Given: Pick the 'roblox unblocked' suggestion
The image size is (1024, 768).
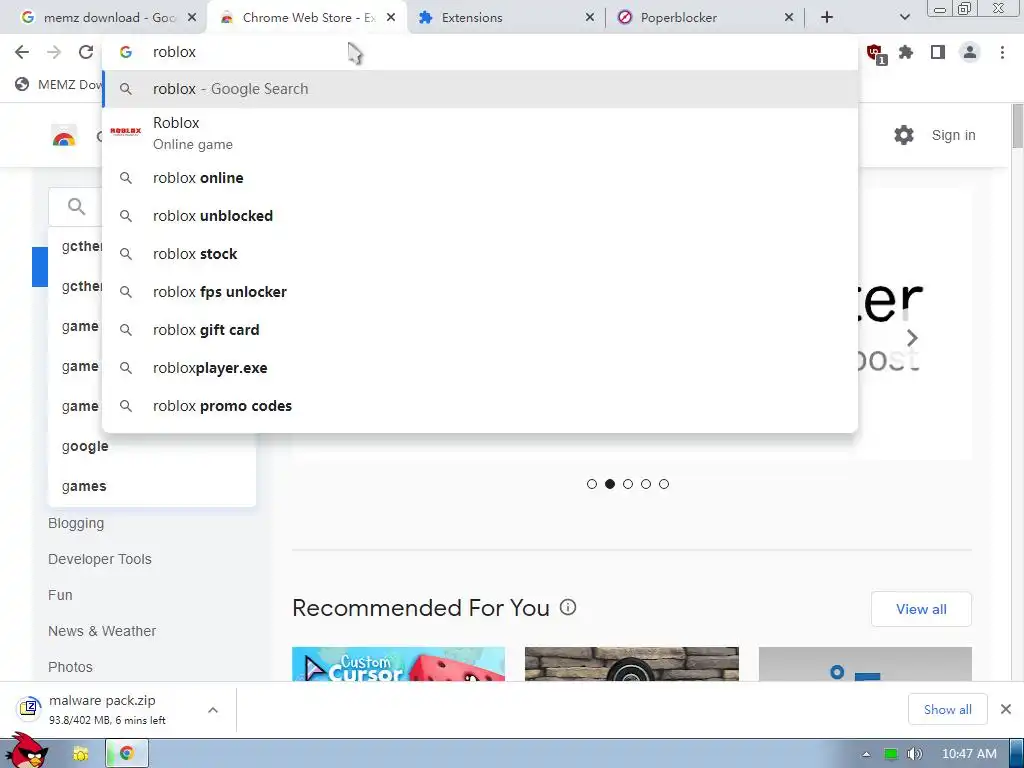Looking at the screenshot, I should click(x=480, y=216).
